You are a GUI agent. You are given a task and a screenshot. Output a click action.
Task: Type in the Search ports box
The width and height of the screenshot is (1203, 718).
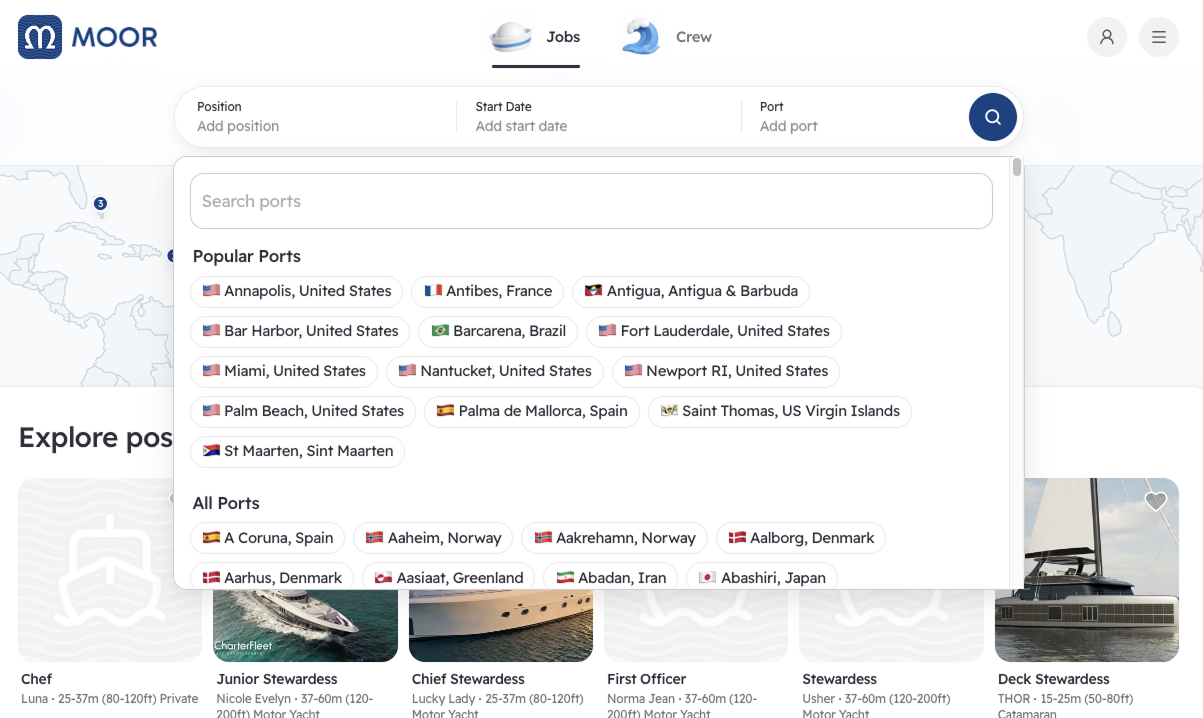(591, 201)
